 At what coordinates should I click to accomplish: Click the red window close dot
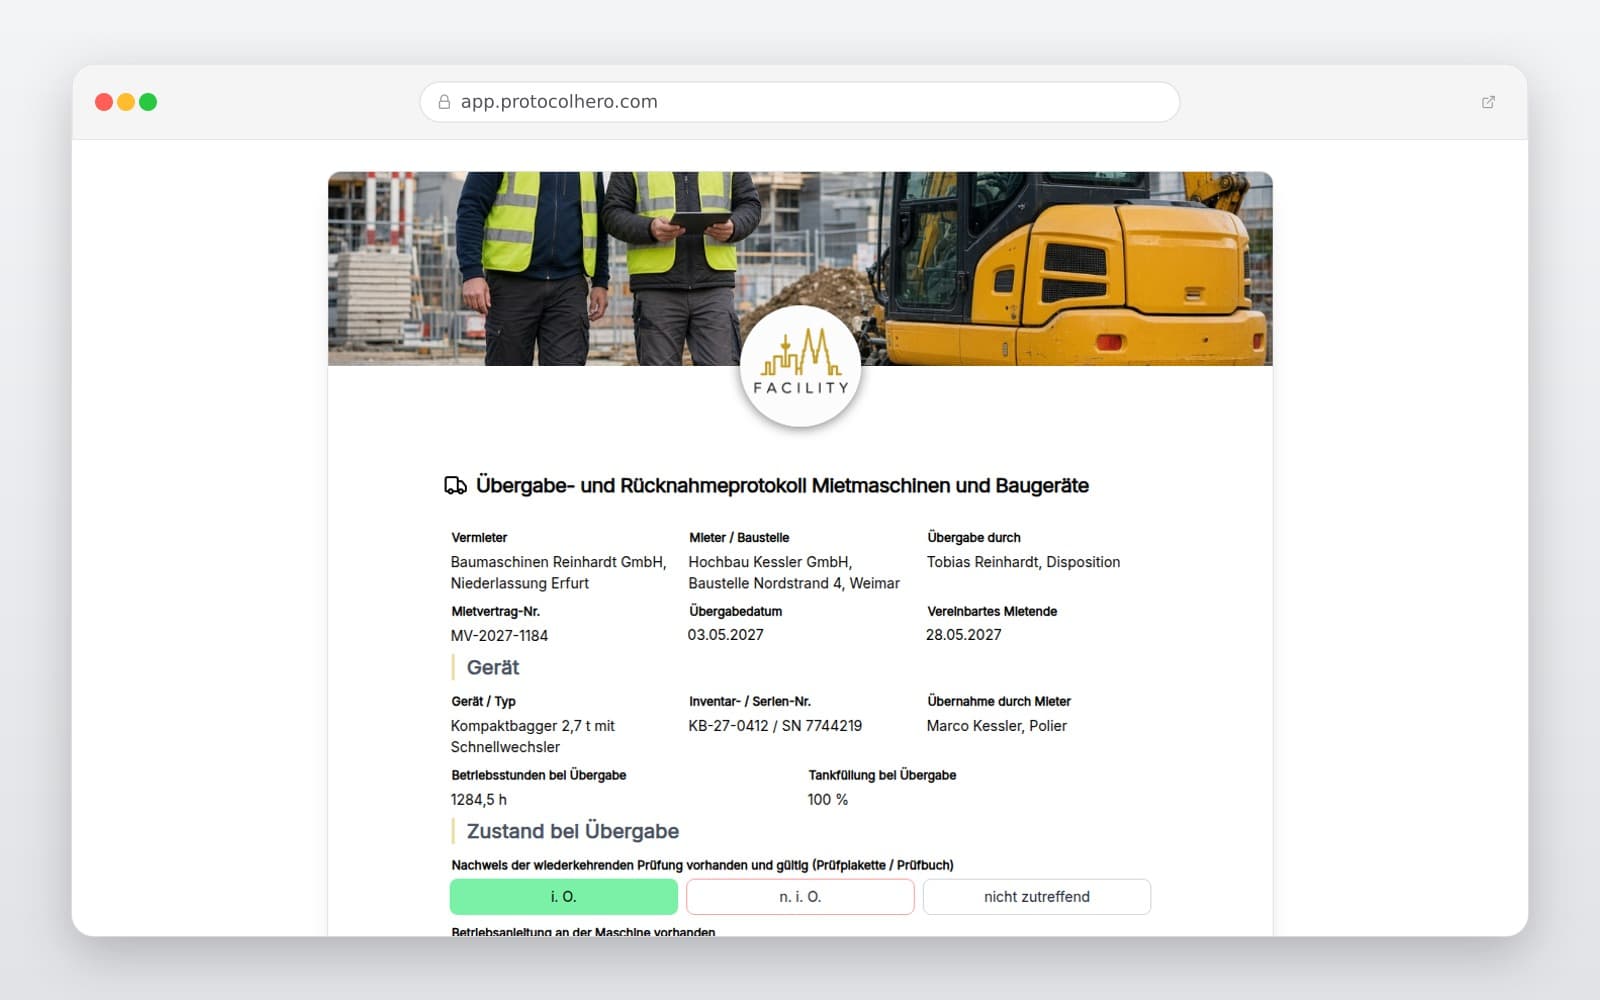[104, 102]
